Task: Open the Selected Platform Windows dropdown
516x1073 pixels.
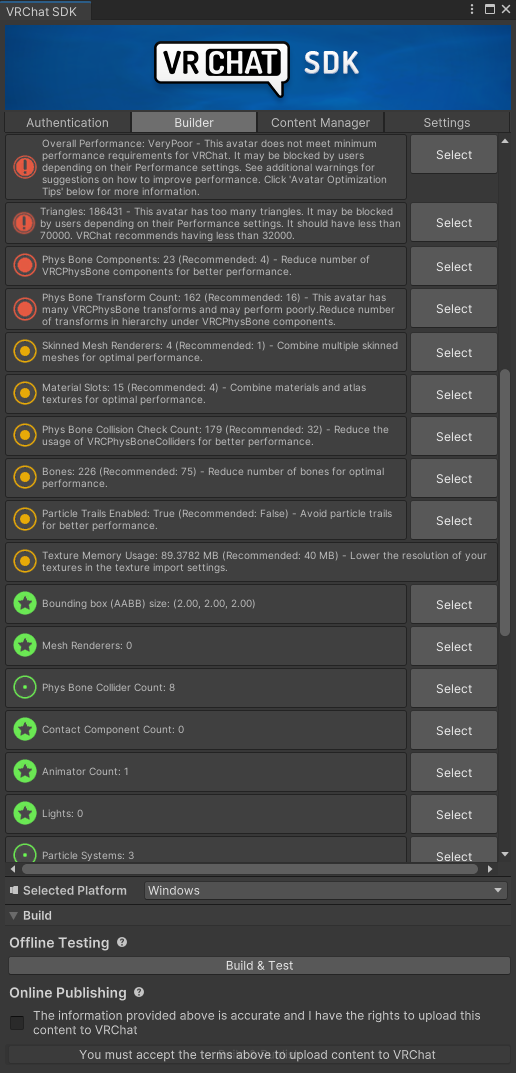Action: point(326,890)
